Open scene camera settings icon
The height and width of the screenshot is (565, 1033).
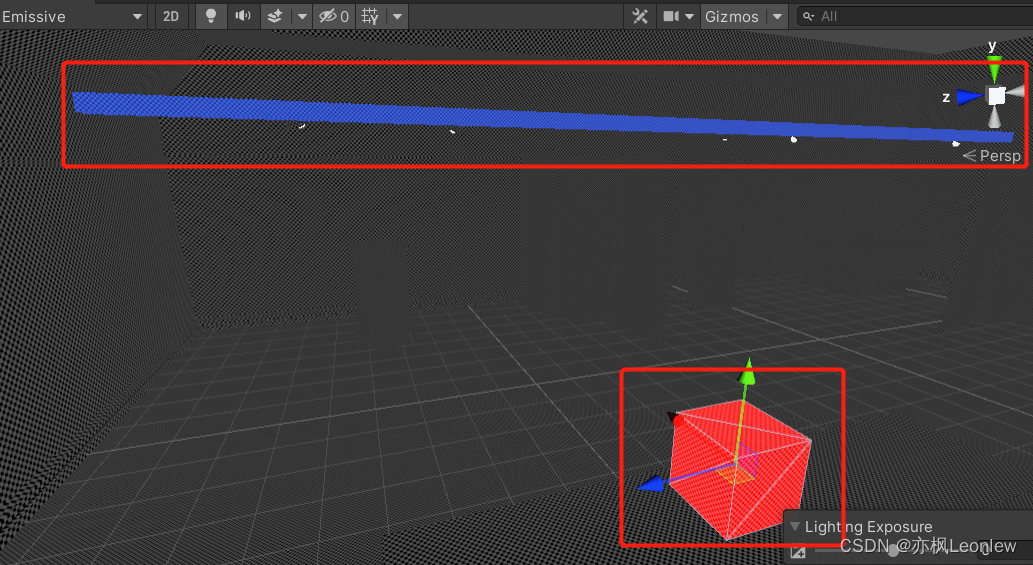pos(671,16)
